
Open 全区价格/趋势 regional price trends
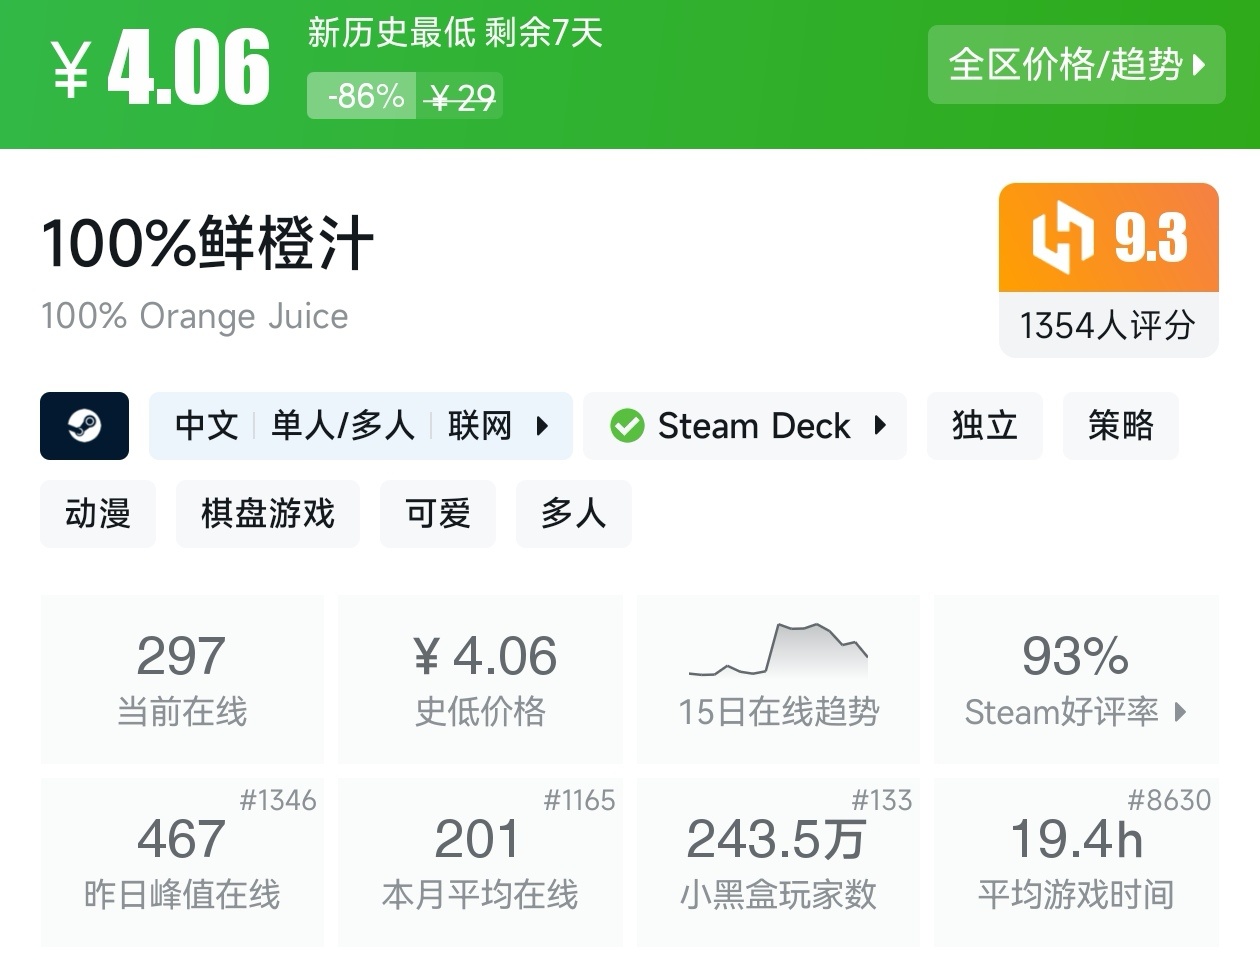point(1076,65)
